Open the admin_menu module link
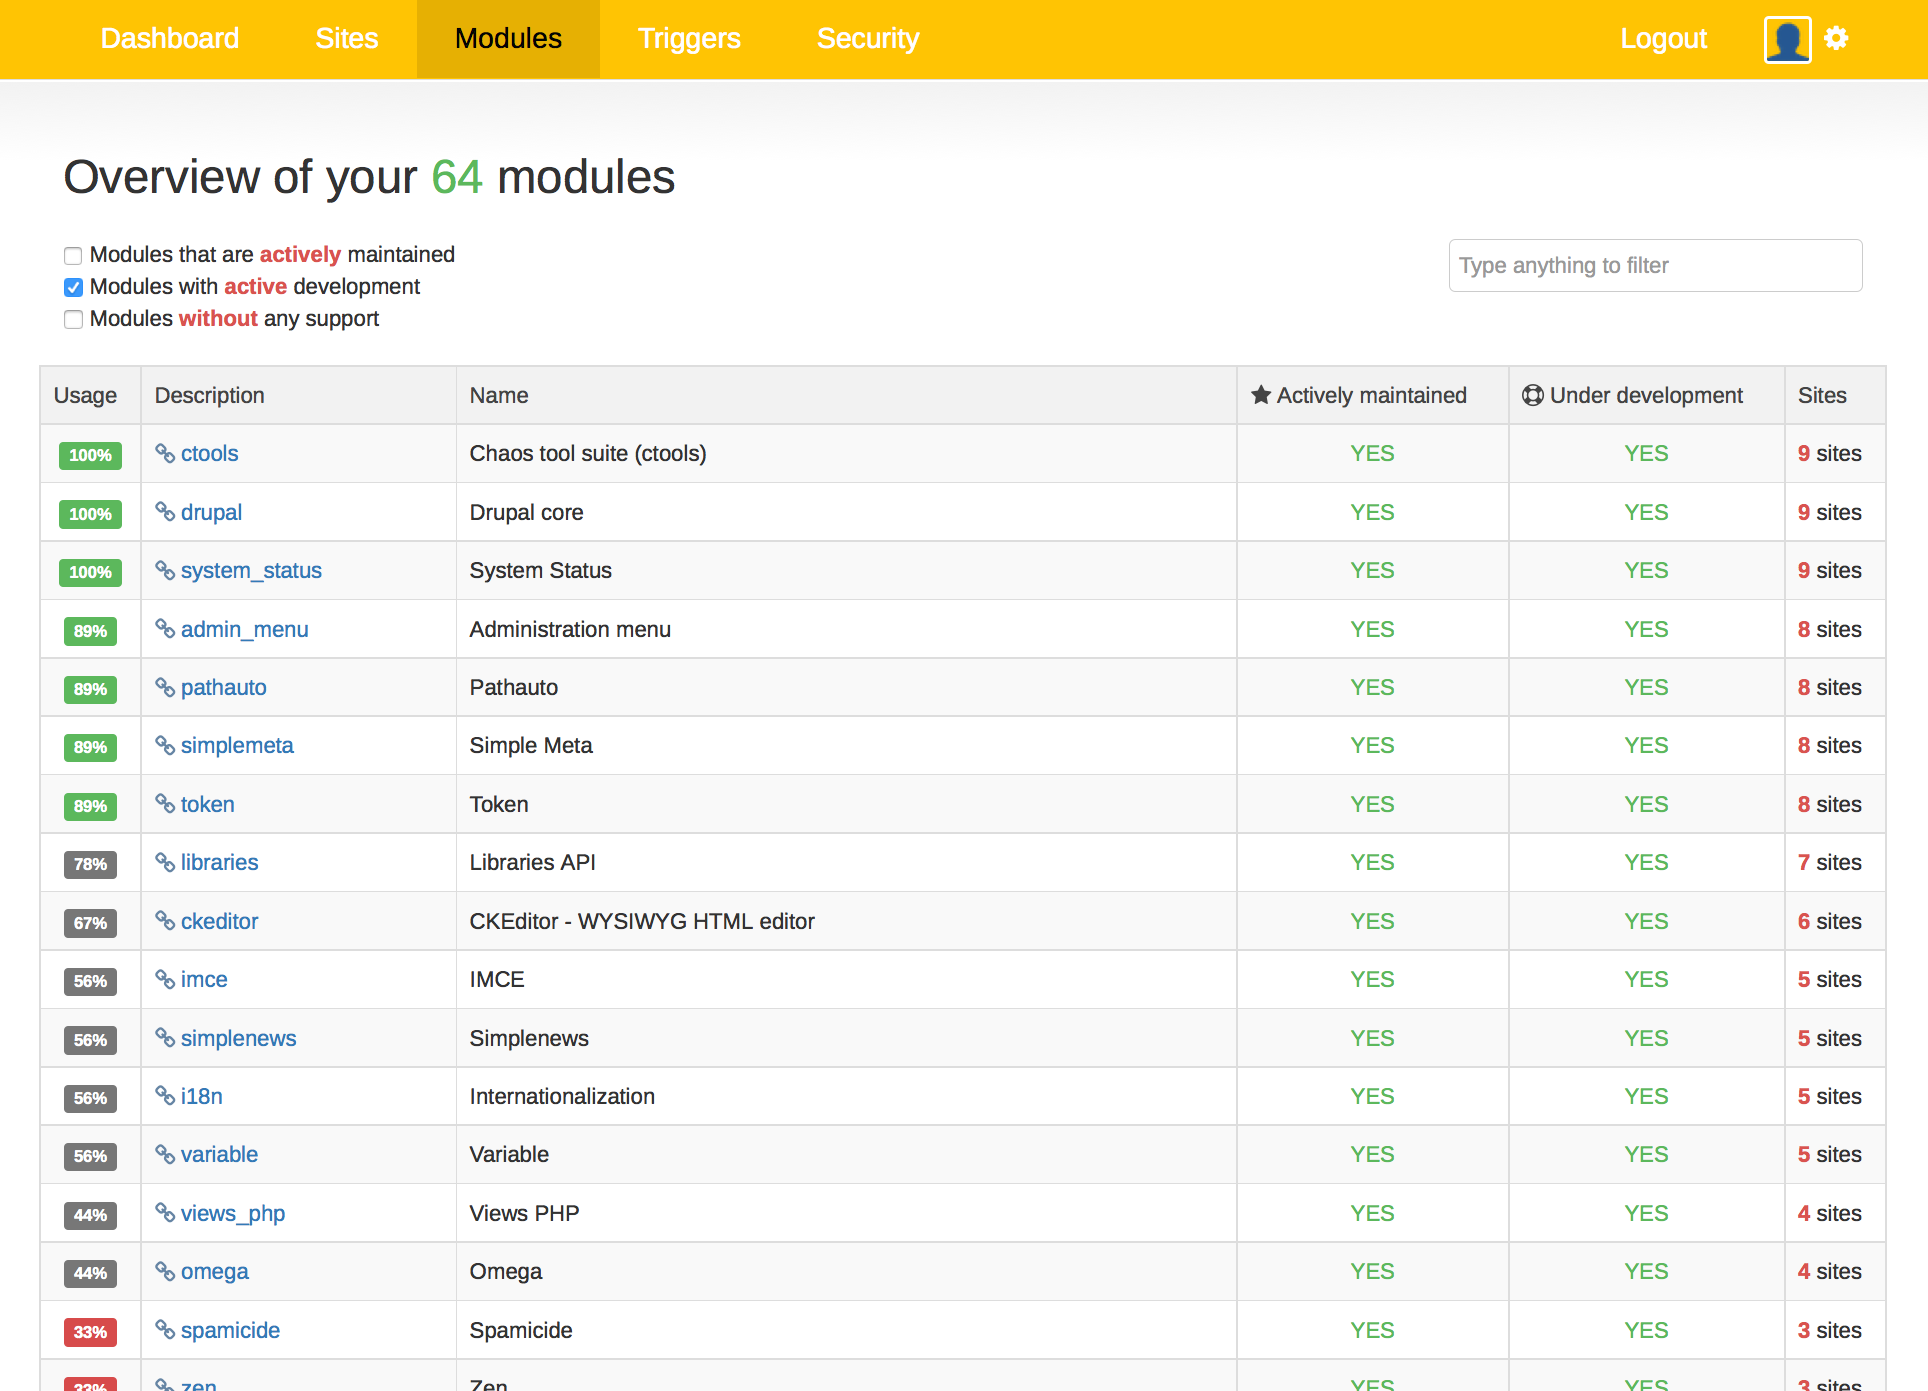Screen dimensions: 1928x1391 click(244, 629)
